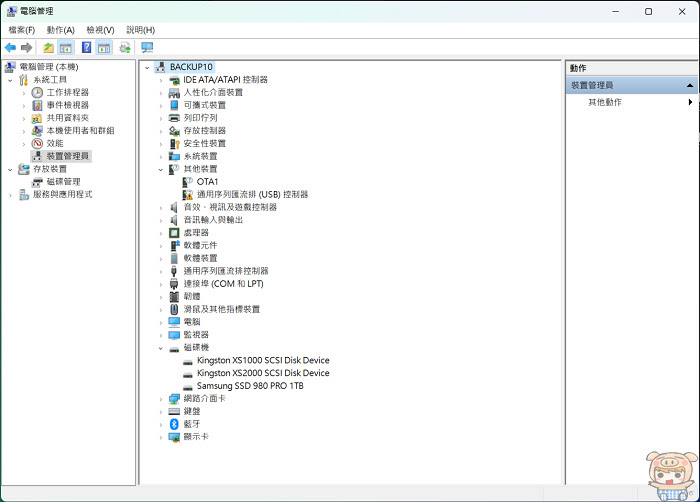Collapse the 裝置管理員 actions section arrow
Screen dimensions: 700x502
point(690,85)
